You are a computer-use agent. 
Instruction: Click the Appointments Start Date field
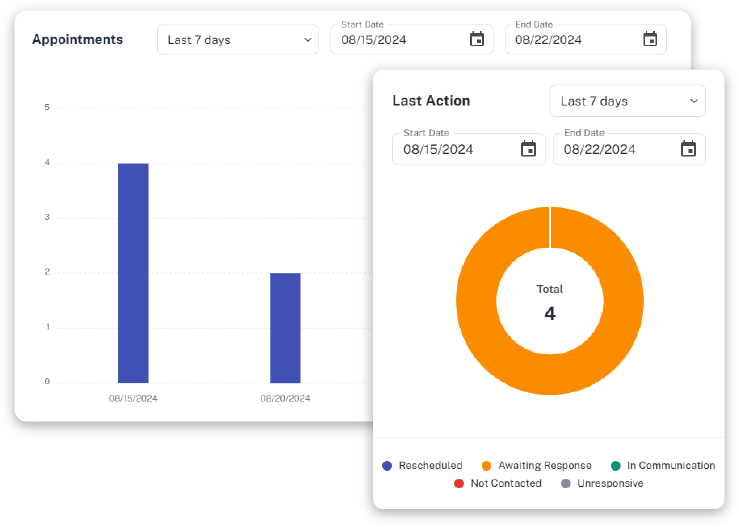pyautogui.click(x=400, y=40)
